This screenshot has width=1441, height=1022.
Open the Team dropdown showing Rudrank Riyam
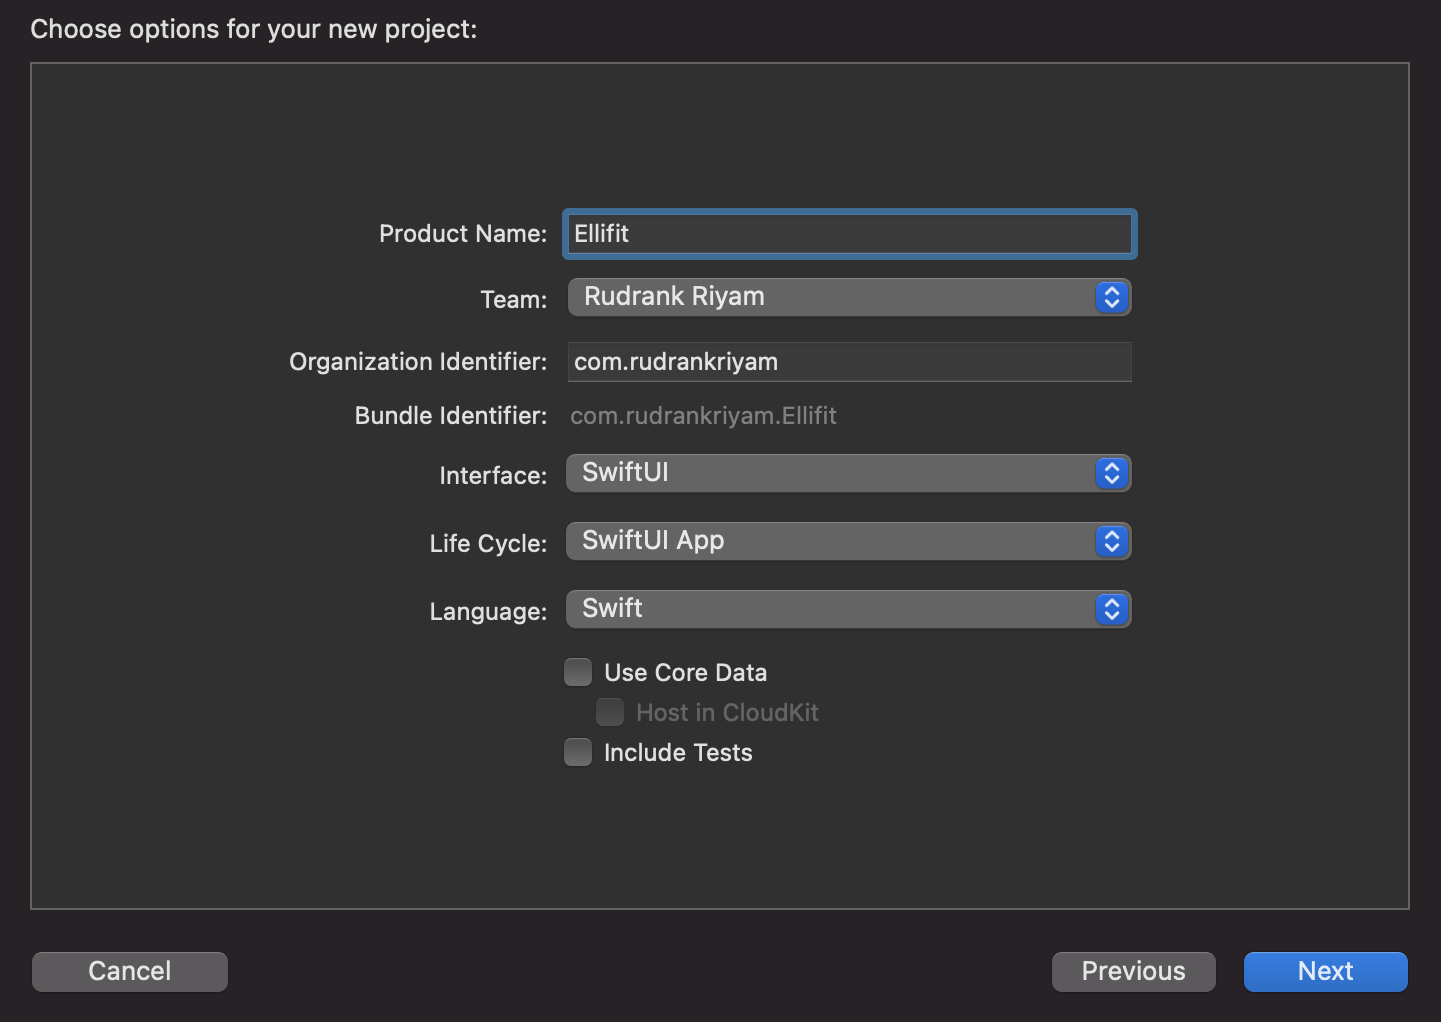[849, 297]
